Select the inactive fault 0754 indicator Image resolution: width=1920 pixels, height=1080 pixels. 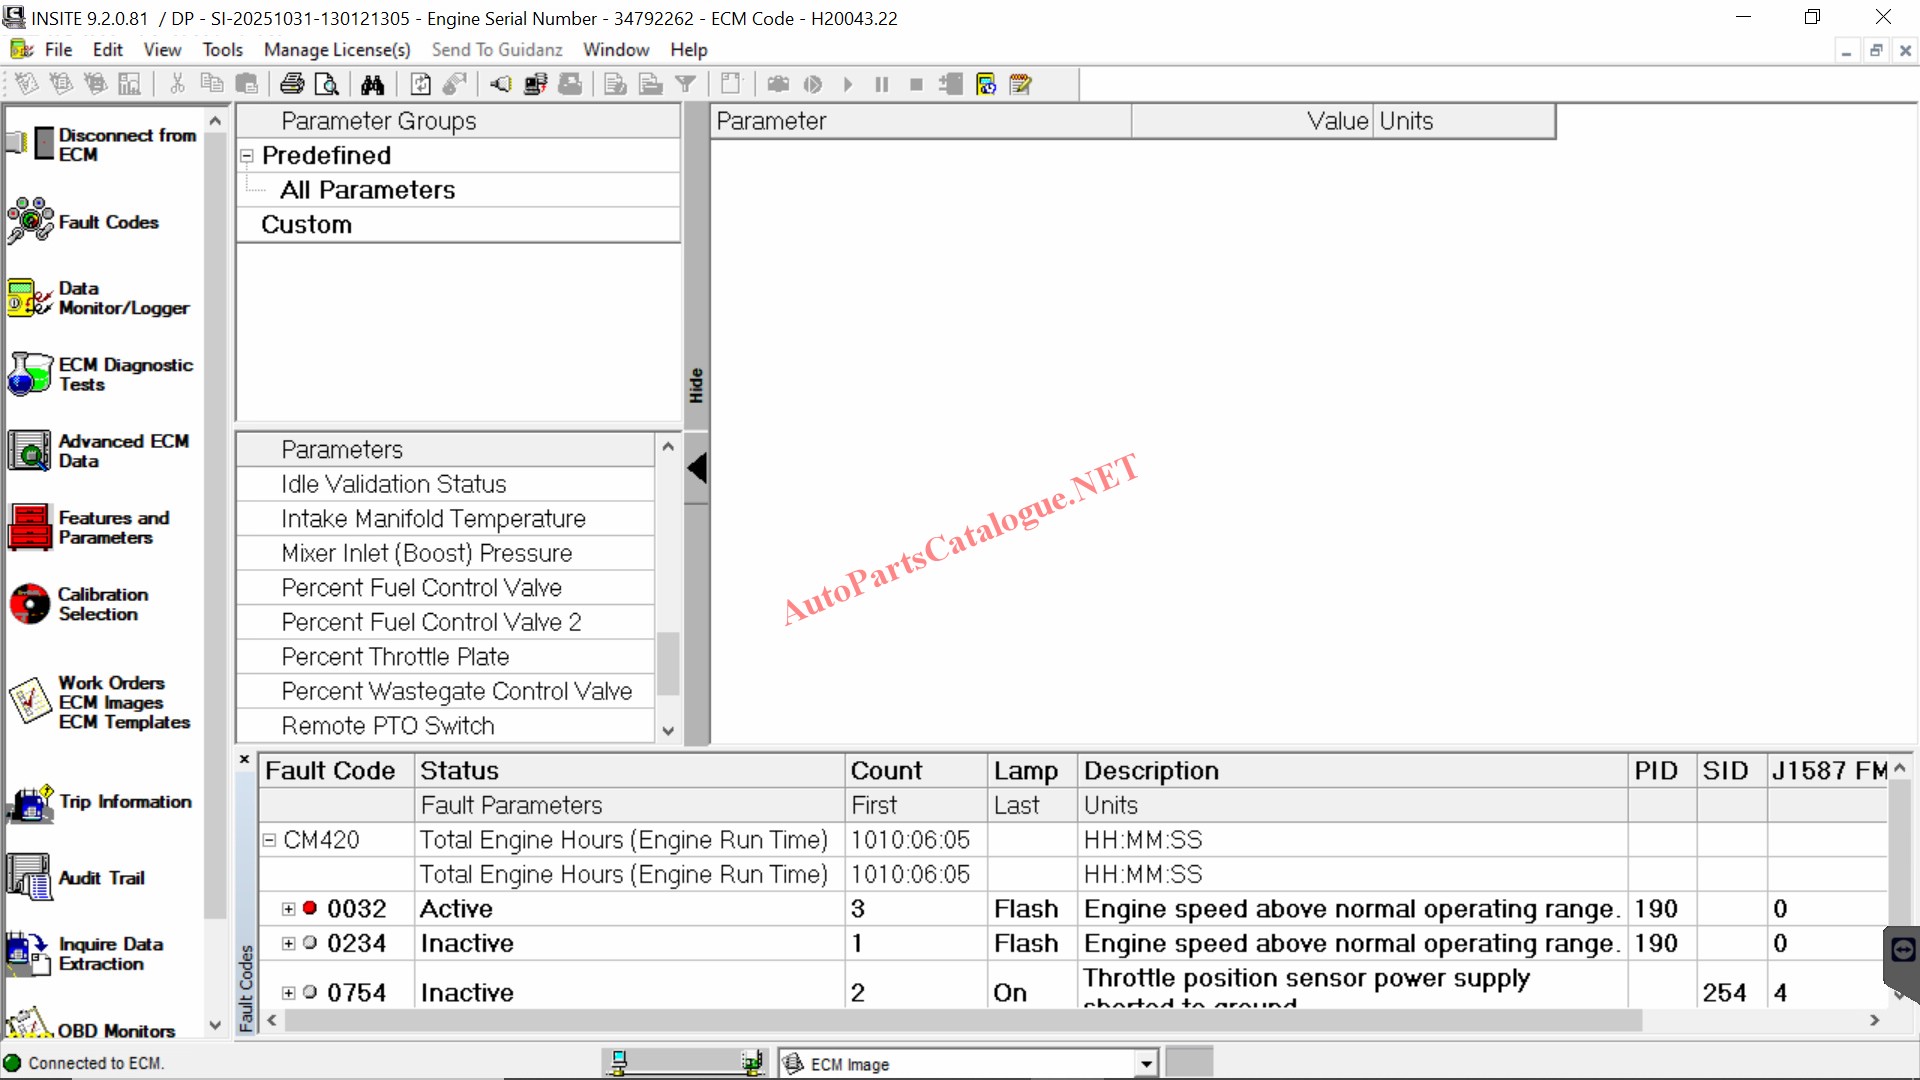[x=310, y=992]
